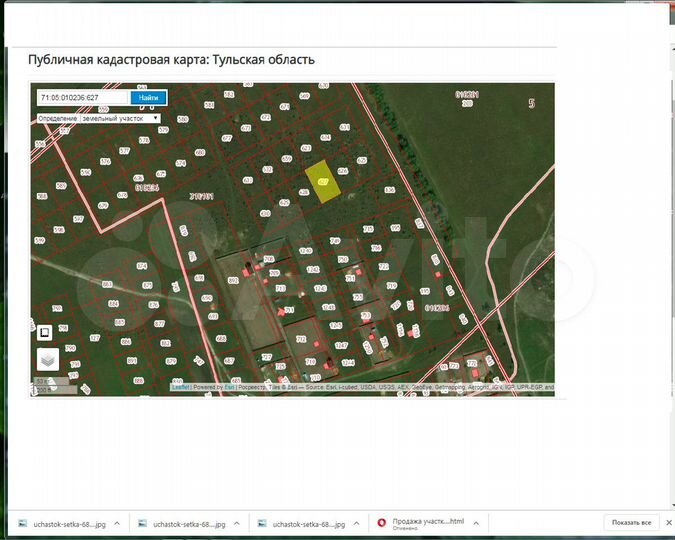Select parcel label 891 on the map

coord(132,360)
